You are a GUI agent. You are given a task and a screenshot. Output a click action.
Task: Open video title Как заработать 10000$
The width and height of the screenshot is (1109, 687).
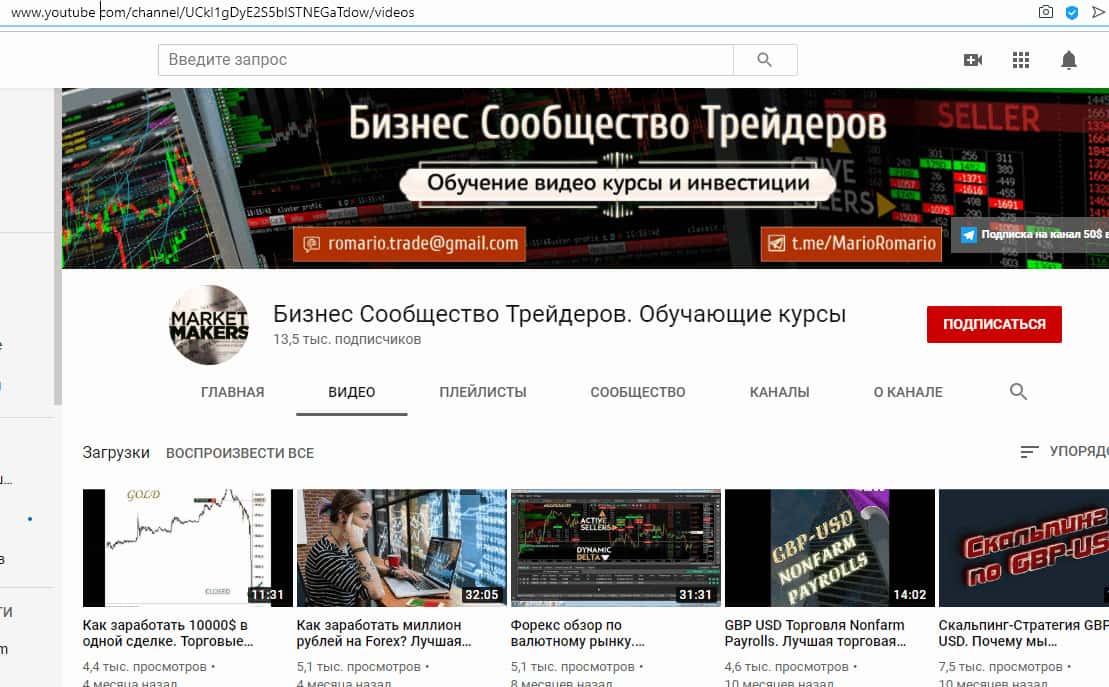(168, 633)
